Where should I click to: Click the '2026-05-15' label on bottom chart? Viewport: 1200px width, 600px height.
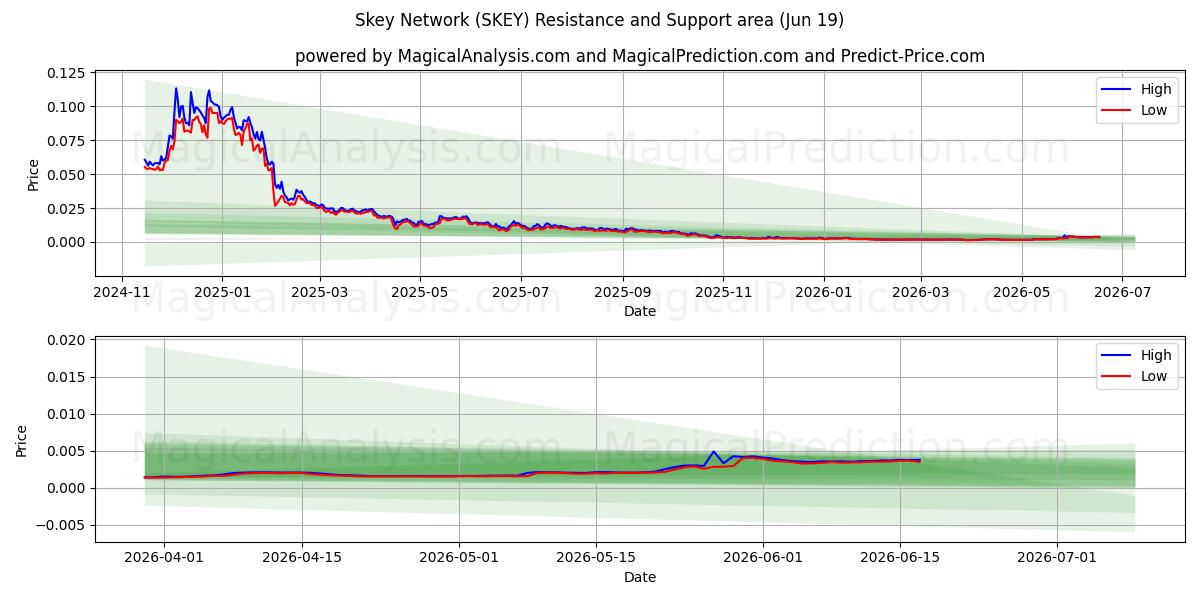point(597,558)
